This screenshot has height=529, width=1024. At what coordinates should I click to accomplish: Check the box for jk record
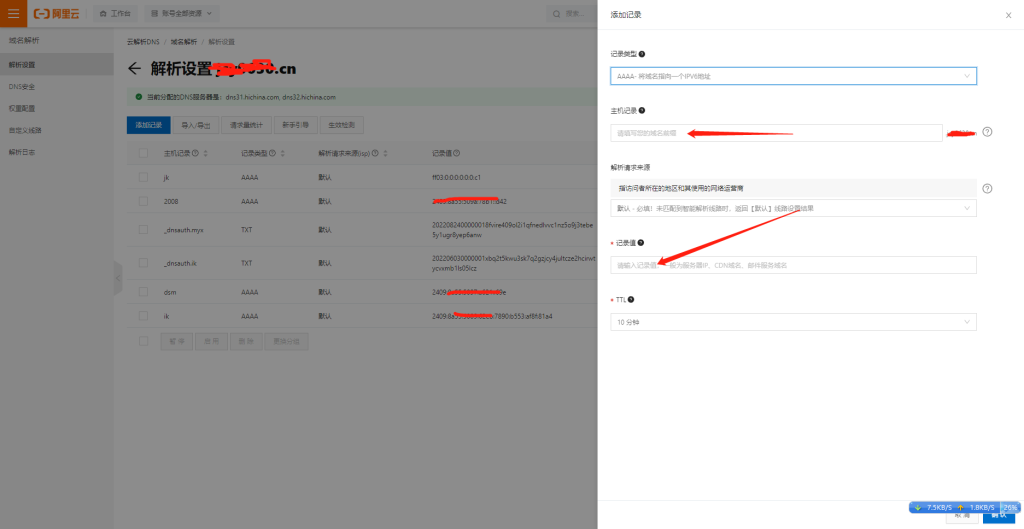143,177
